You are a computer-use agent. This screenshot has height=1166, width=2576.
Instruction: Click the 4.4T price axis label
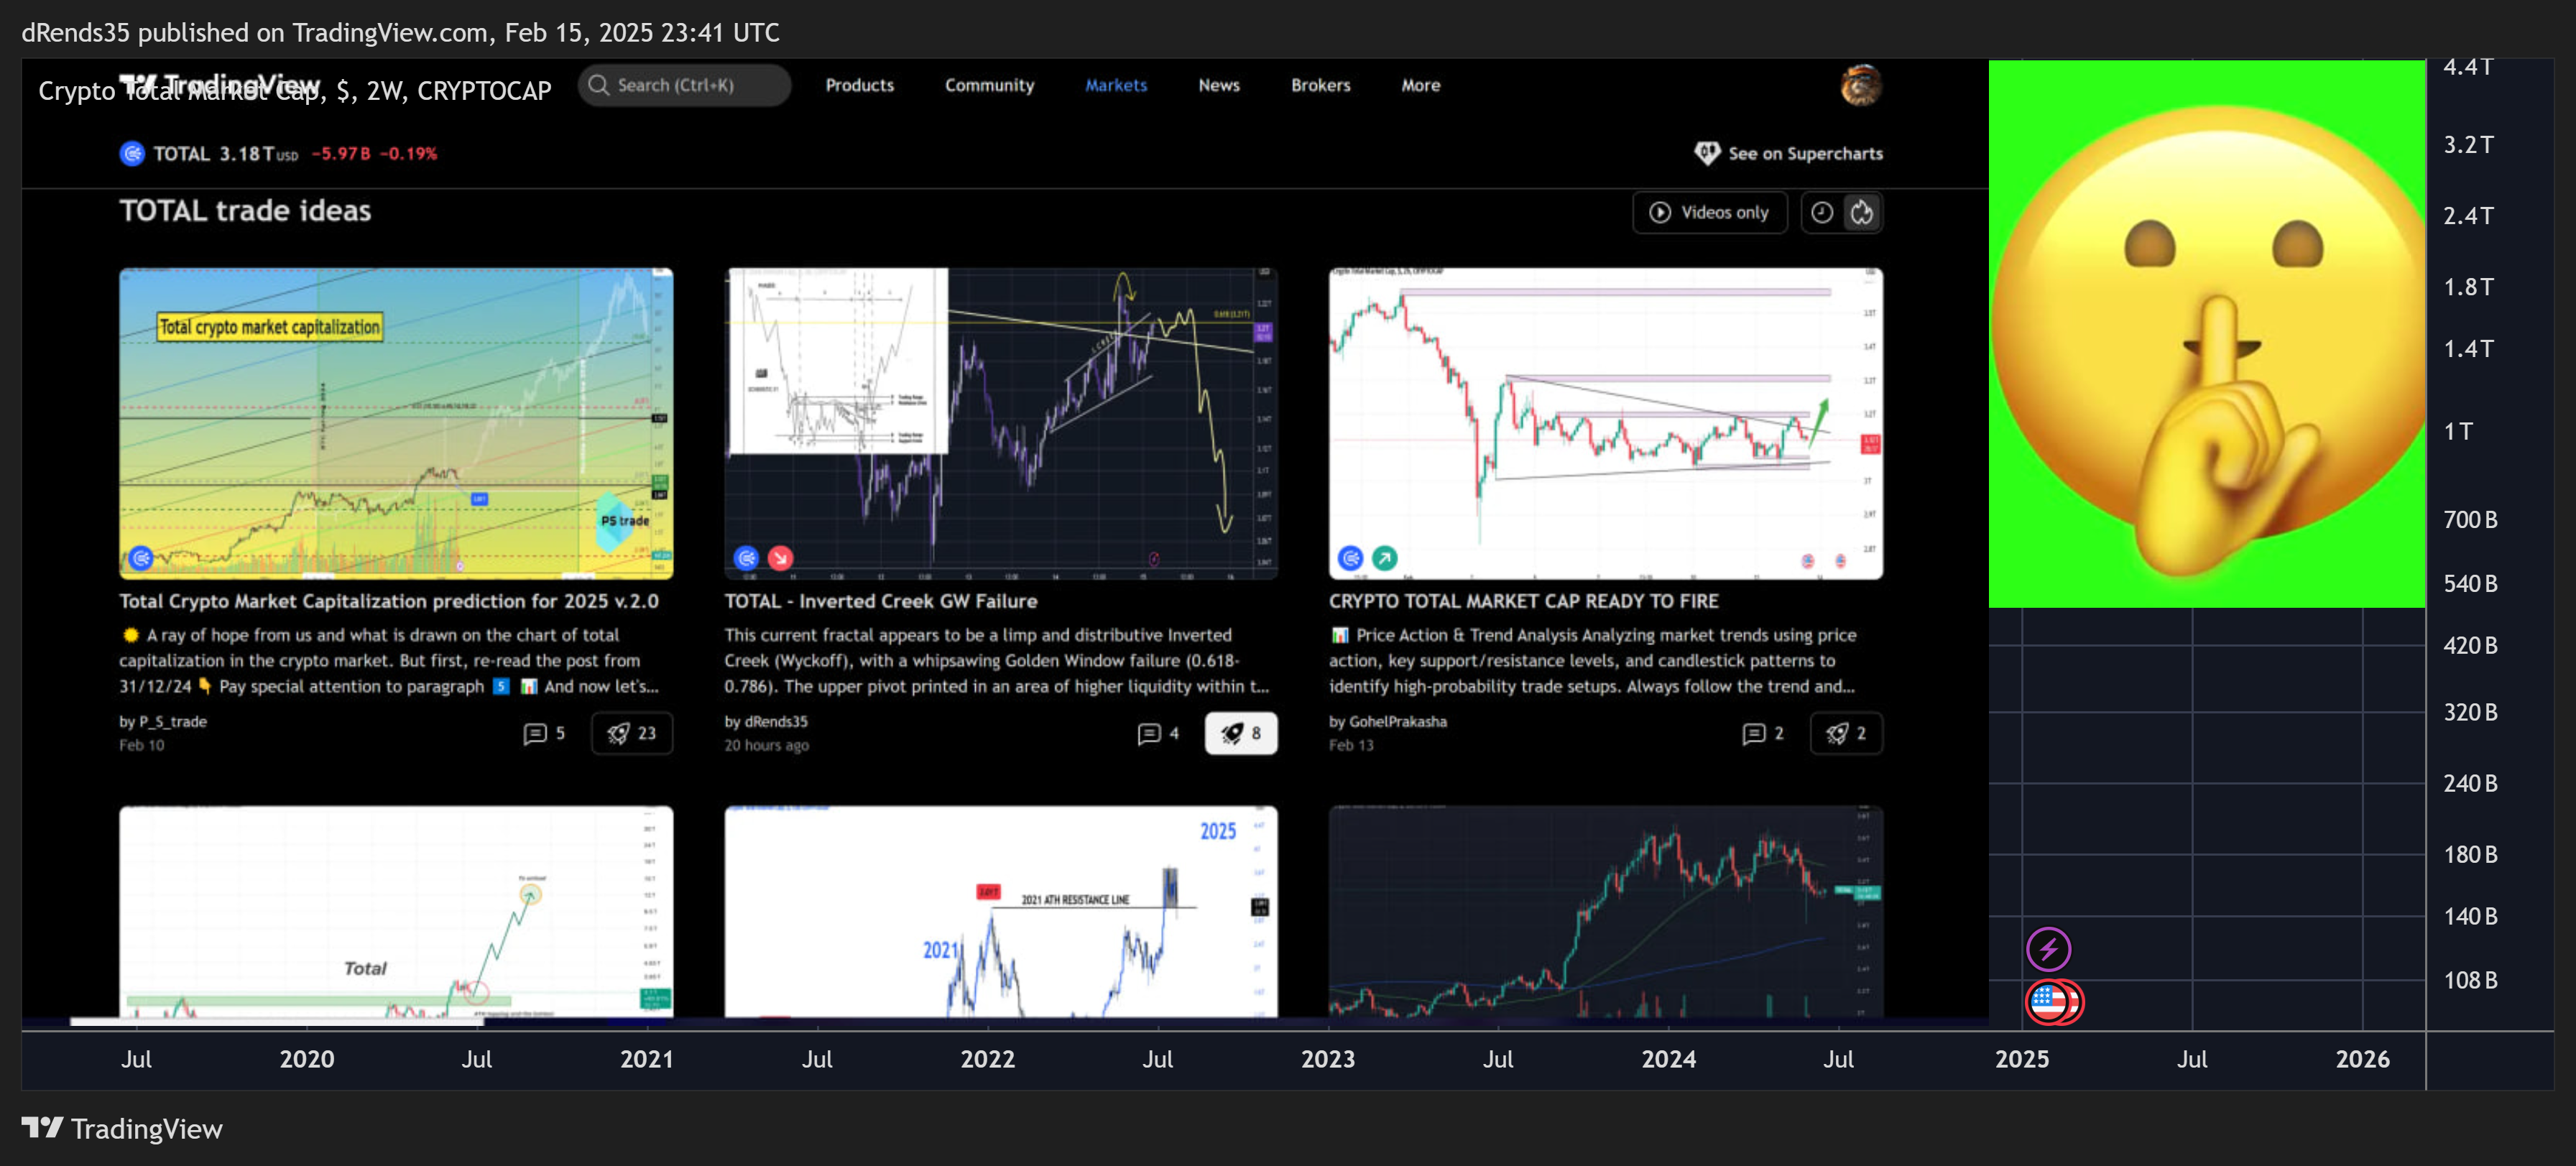(x=2468, y=67)
